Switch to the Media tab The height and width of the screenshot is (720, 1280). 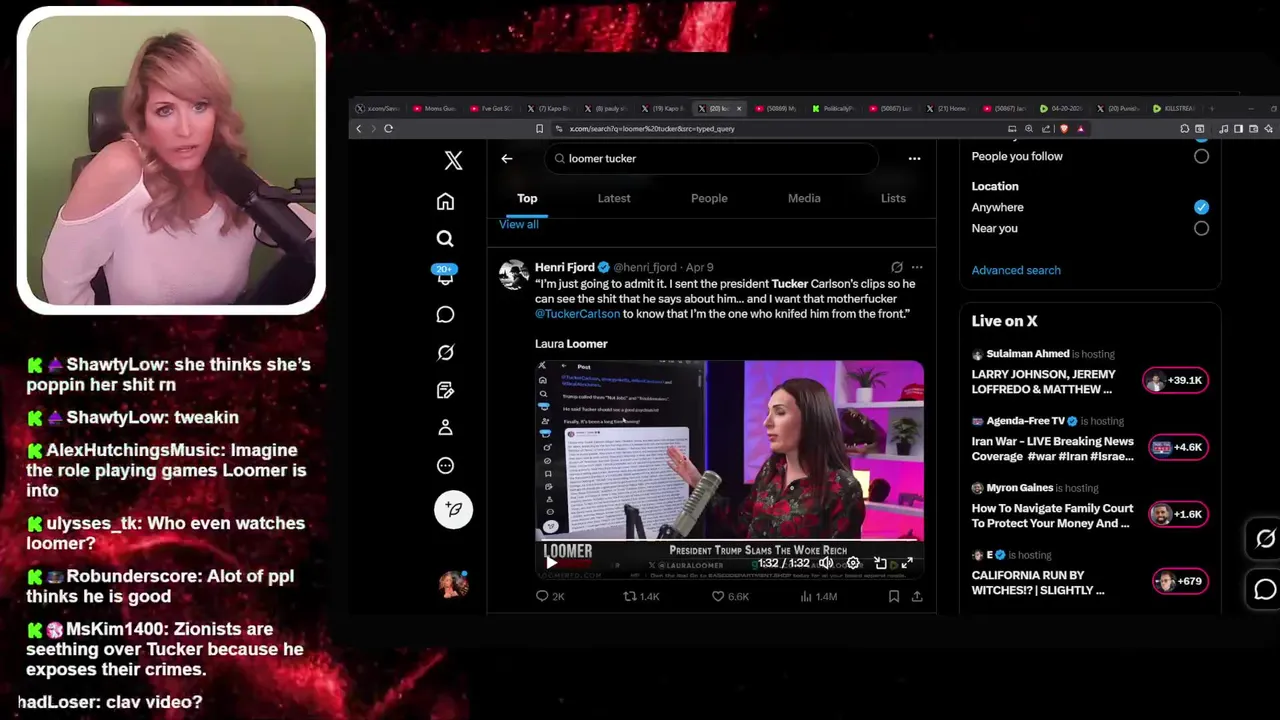[804, 198]
